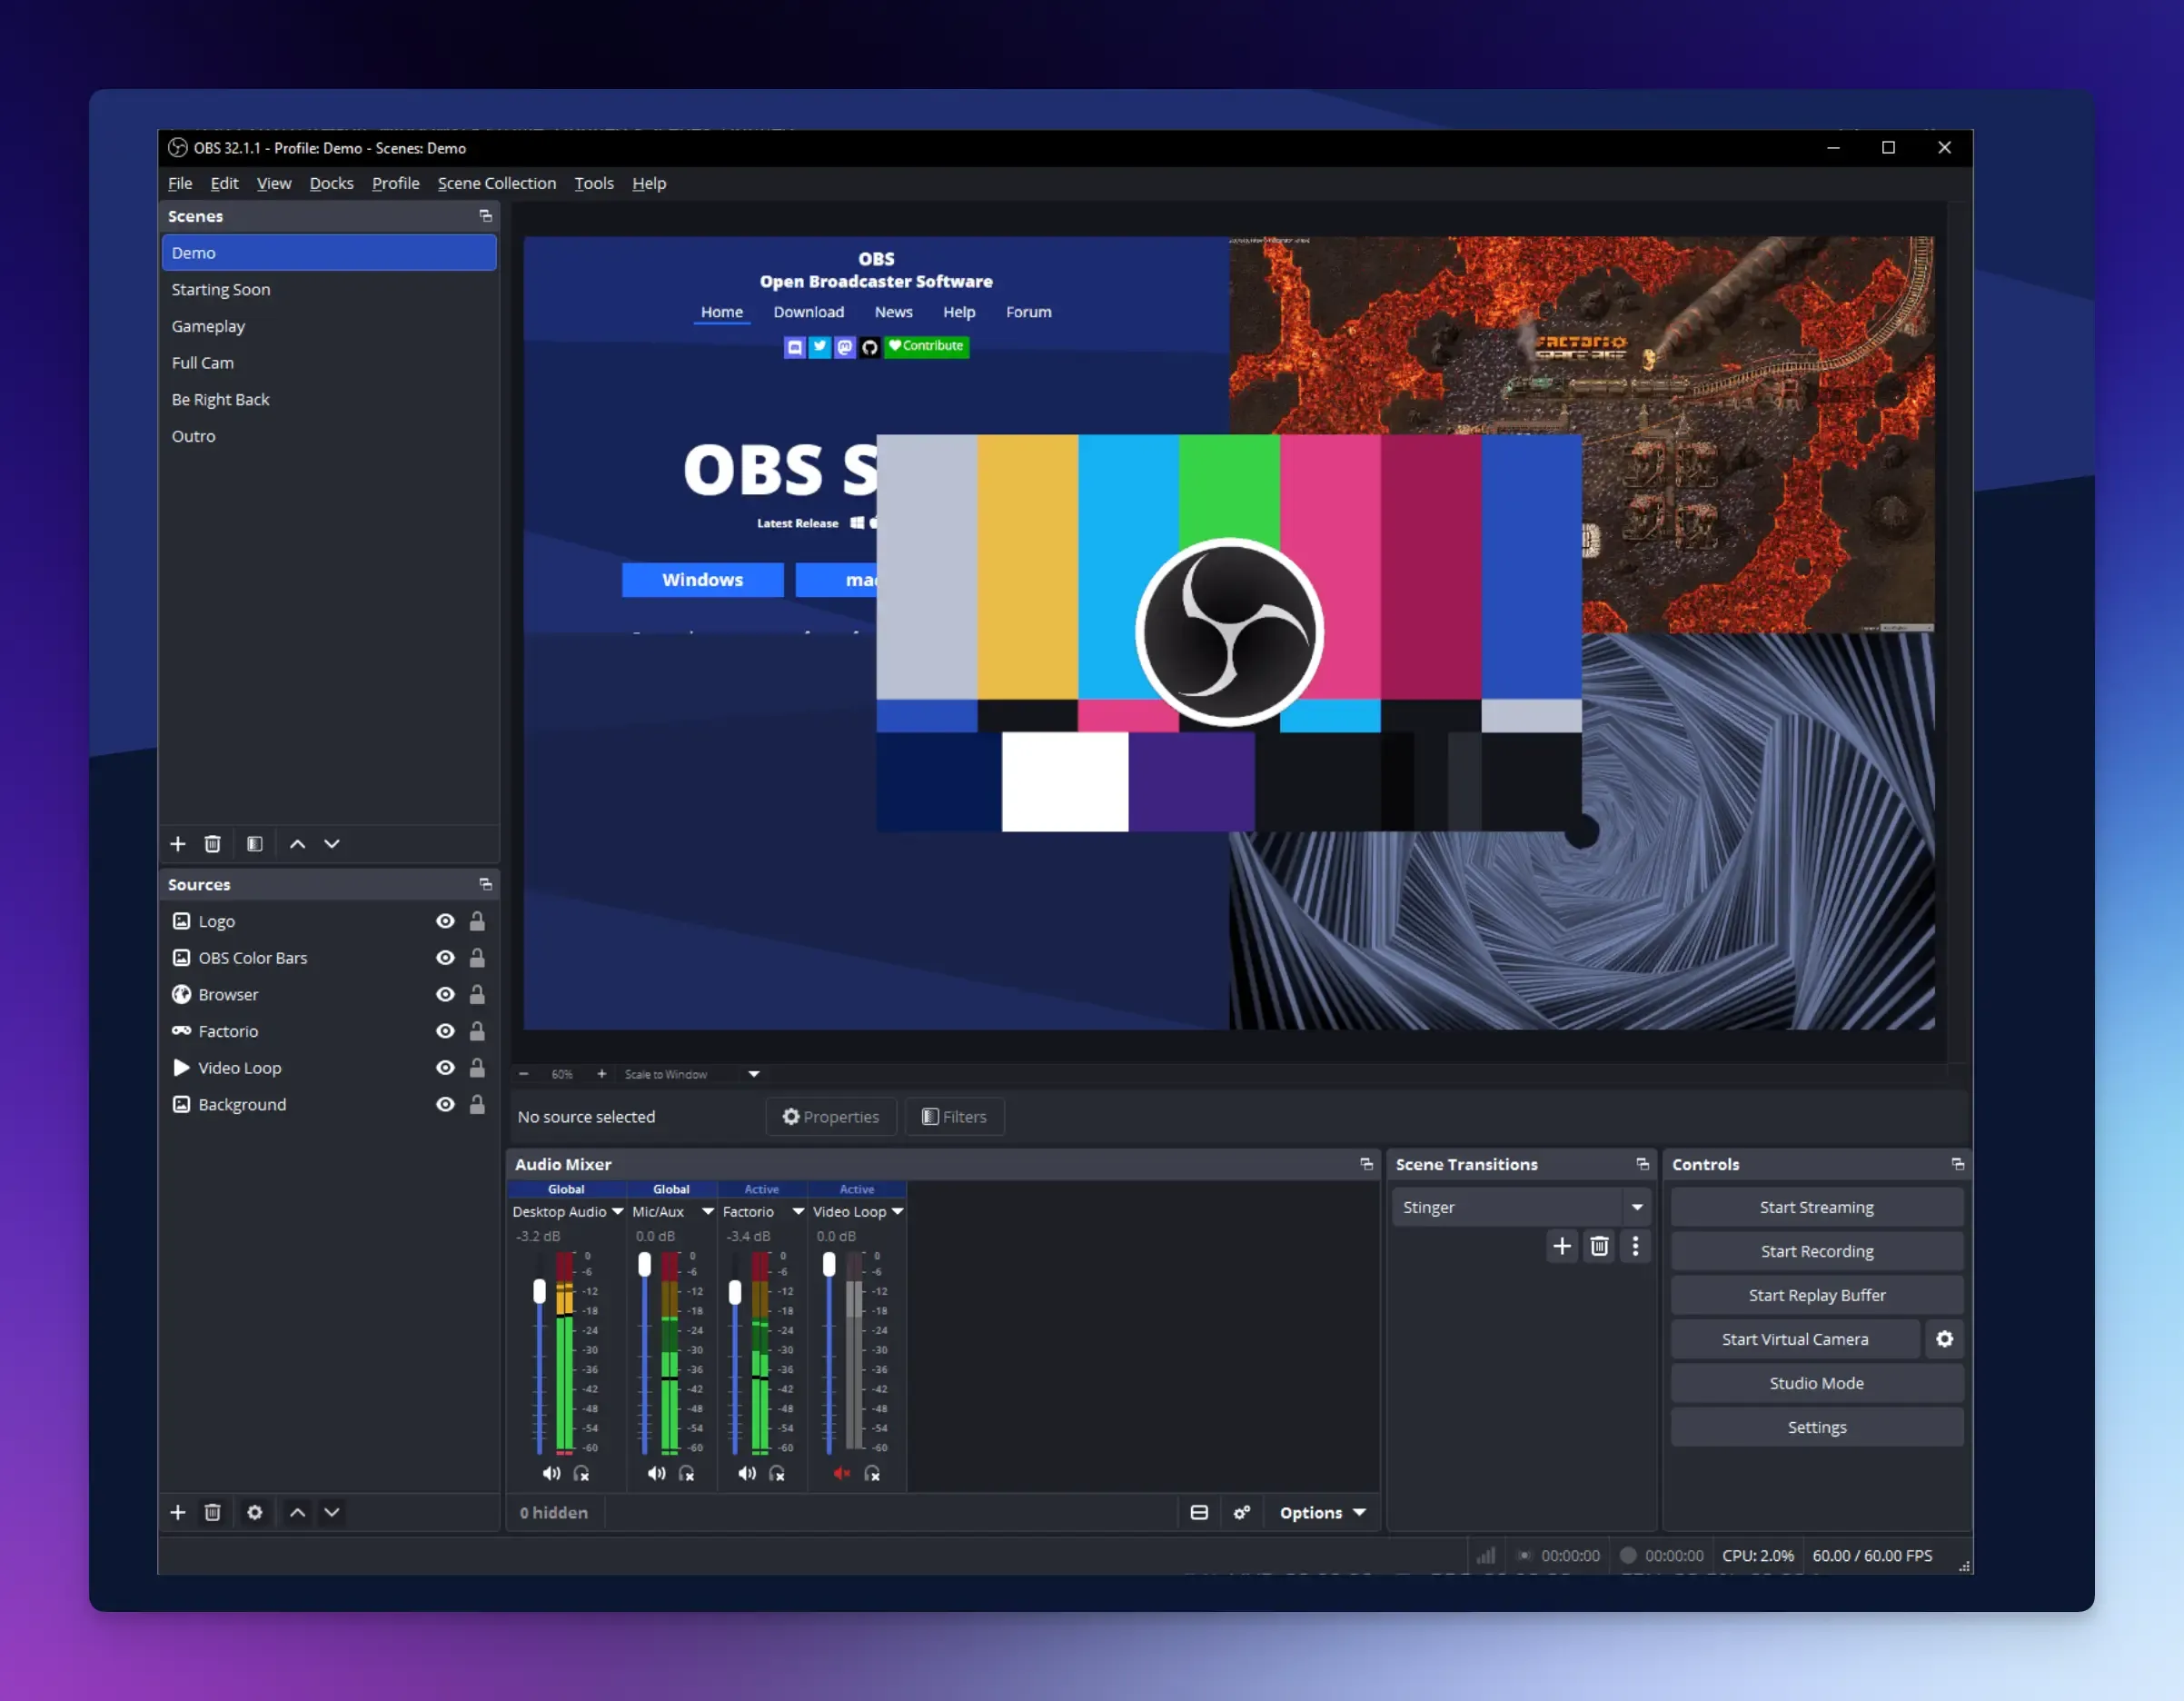Toggle audio monitoring for Mic/Aux
This screenshot has height=1701, width=2184.
pos(687,1473)
